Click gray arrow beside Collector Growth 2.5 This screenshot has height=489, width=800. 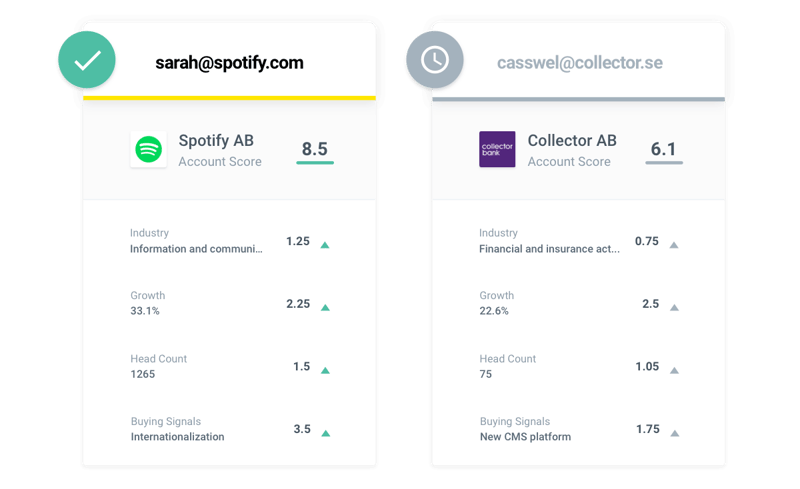point(674,307)
